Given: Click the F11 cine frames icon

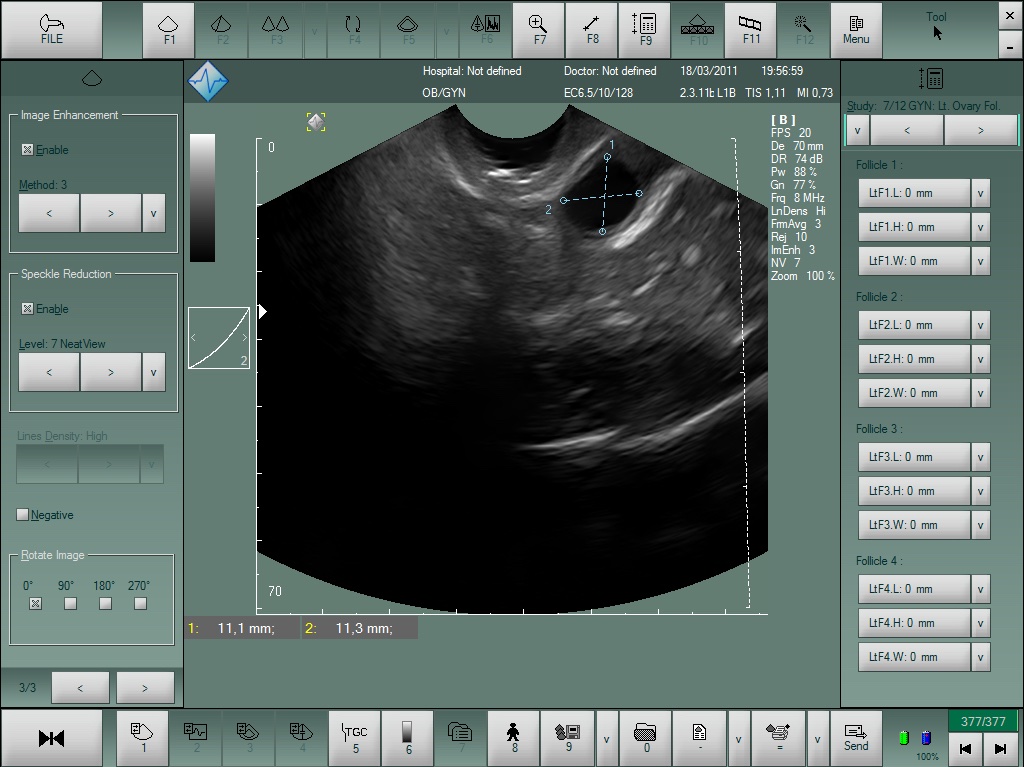Looking at the screenshot, I should pos(750,30).
